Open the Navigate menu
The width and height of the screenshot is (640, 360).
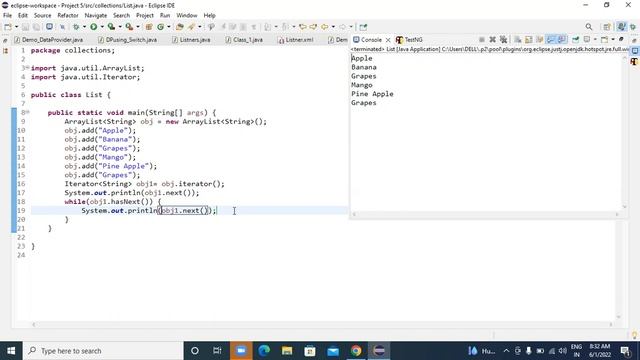[96, 16]
